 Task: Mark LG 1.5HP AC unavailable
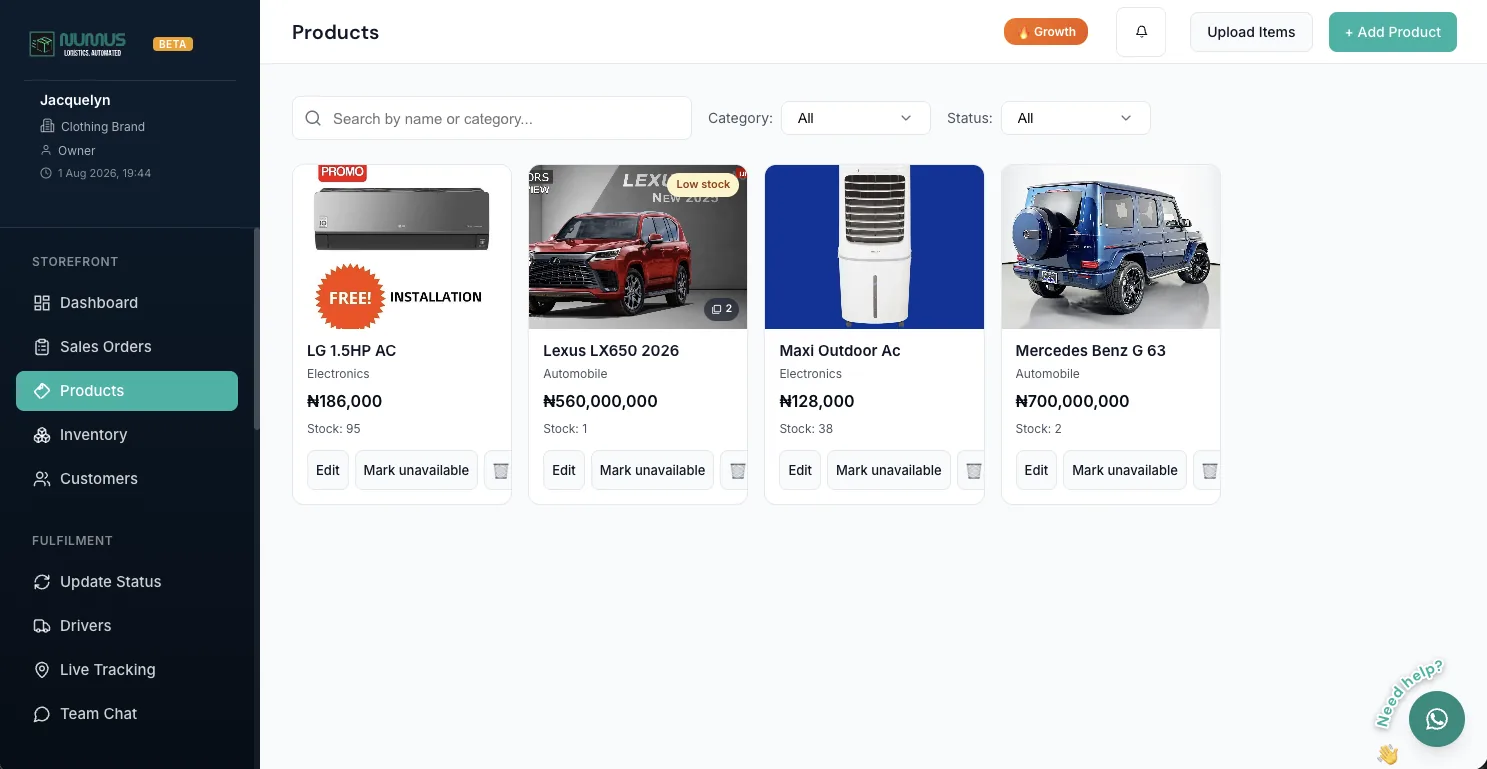tap(416, 470)
